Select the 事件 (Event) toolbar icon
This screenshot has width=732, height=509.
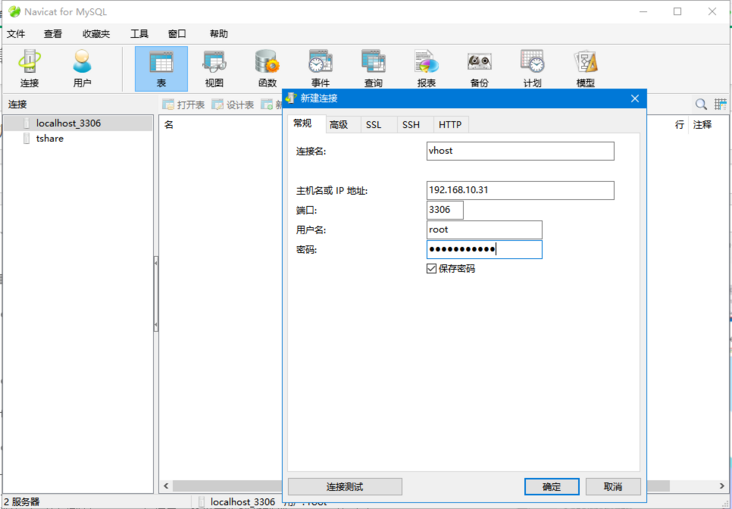tap(320, 69)
